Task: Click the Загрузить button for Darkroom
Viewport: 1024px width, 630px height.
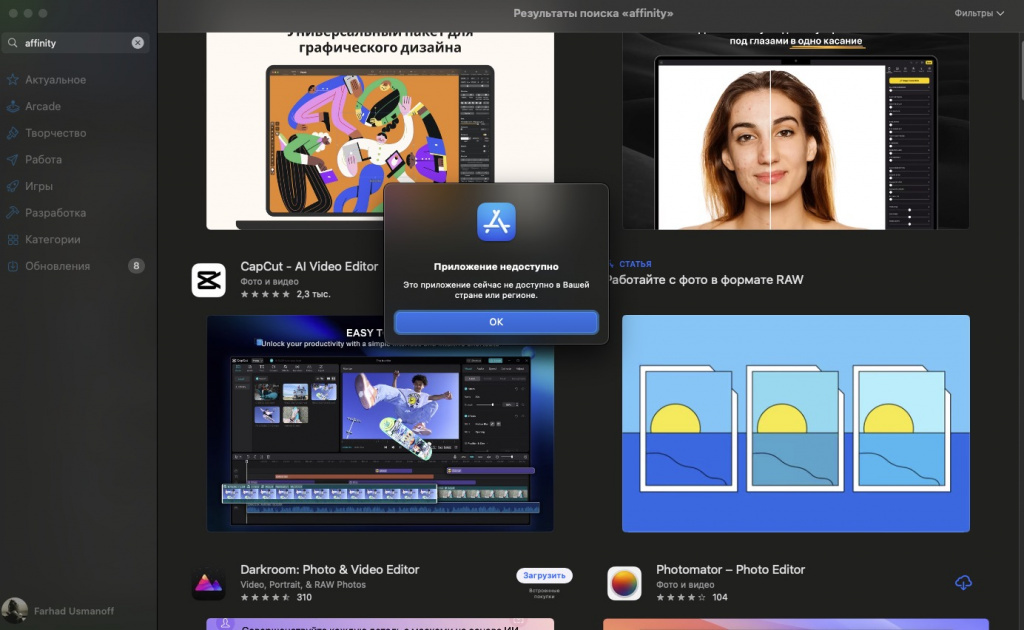Action: [x=544, y=575]
